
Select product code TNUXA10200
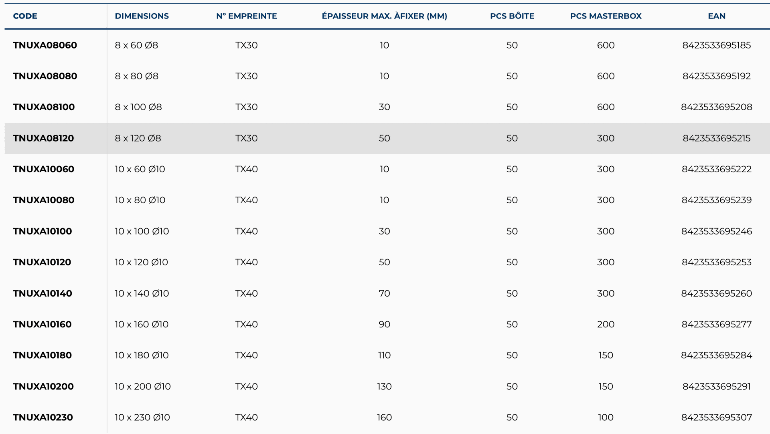point(43,387)
